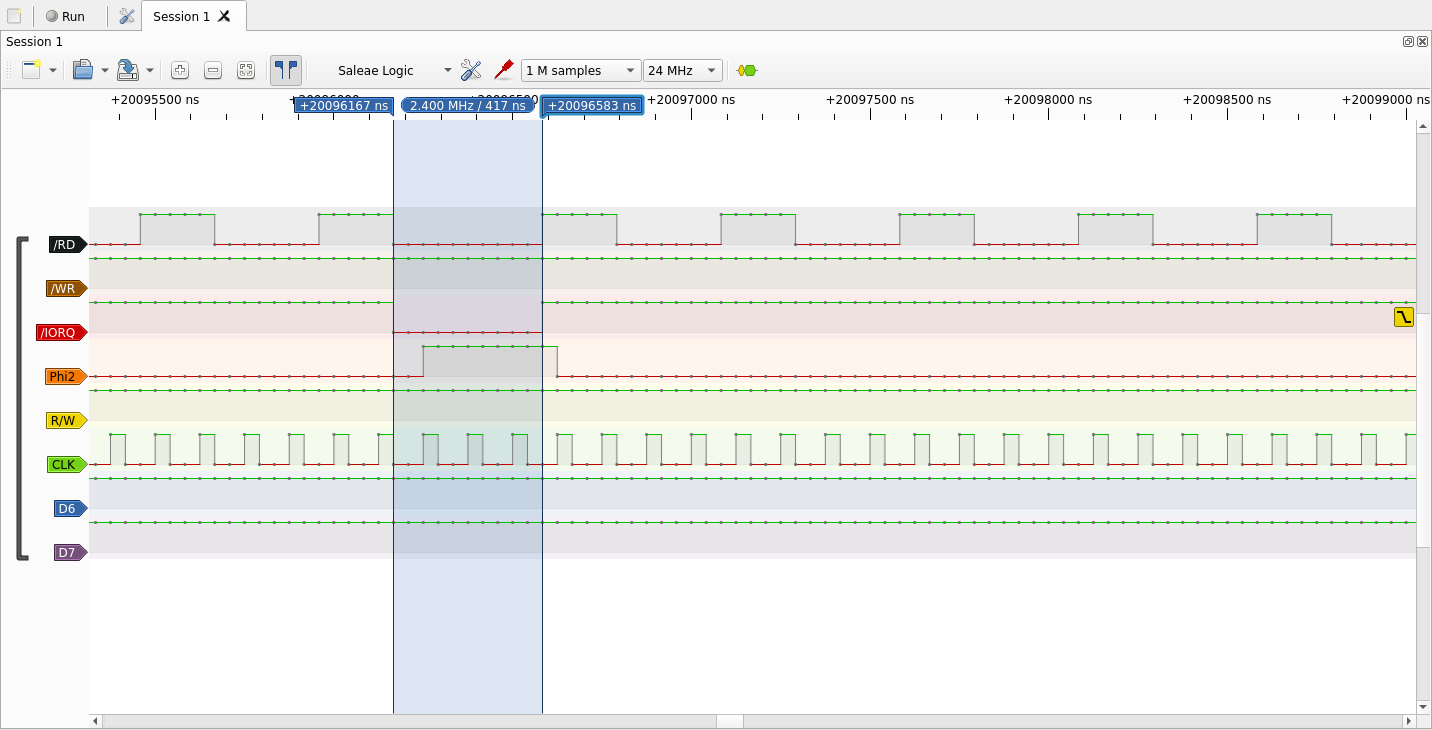Click the horizontal scrollbar right arrow

(1409, 721)
